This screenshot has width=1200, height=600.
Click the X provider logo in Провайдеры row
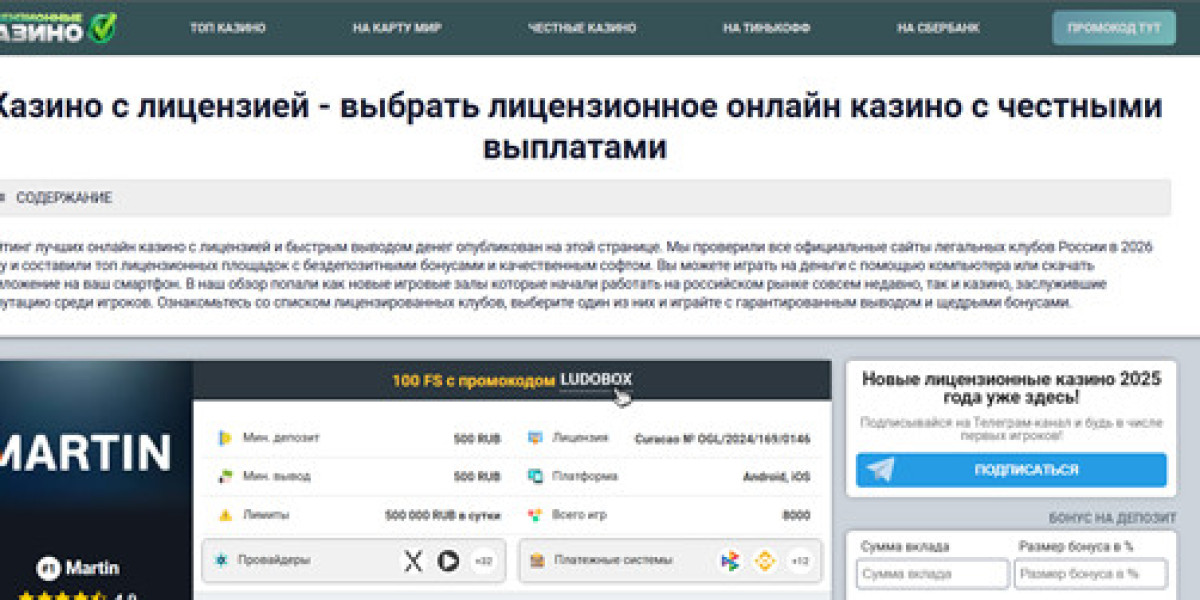point(413,558)
